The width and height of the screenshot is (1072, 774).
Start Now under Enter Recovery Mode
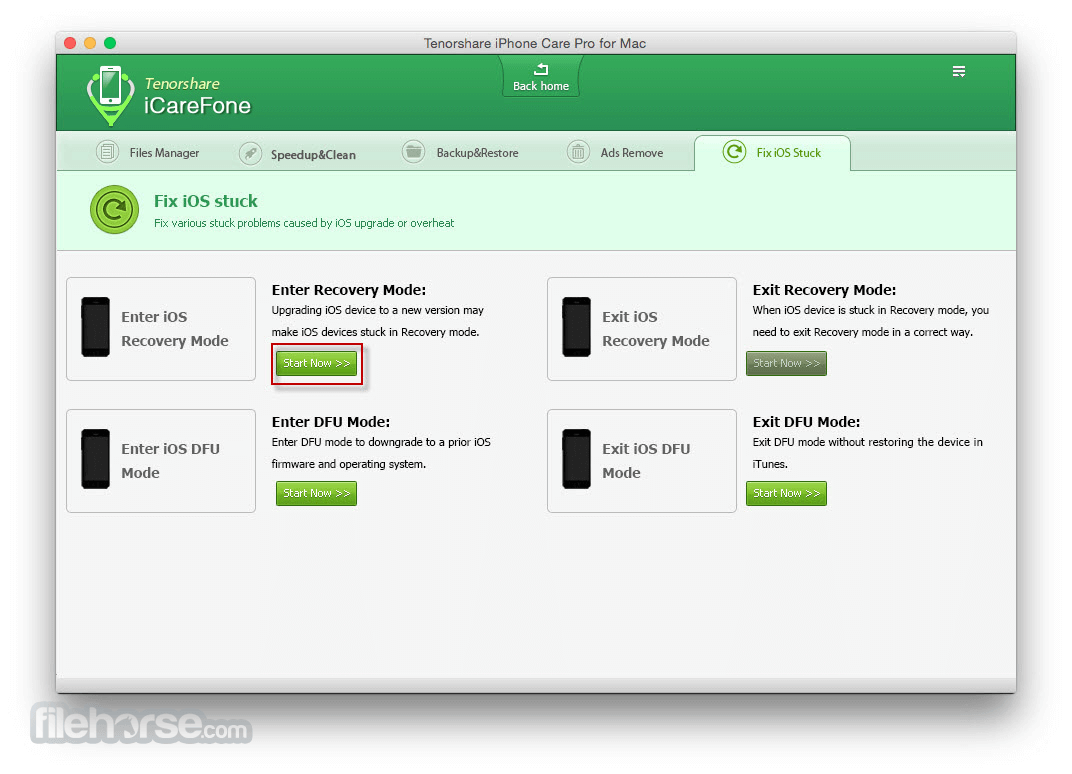317,363
